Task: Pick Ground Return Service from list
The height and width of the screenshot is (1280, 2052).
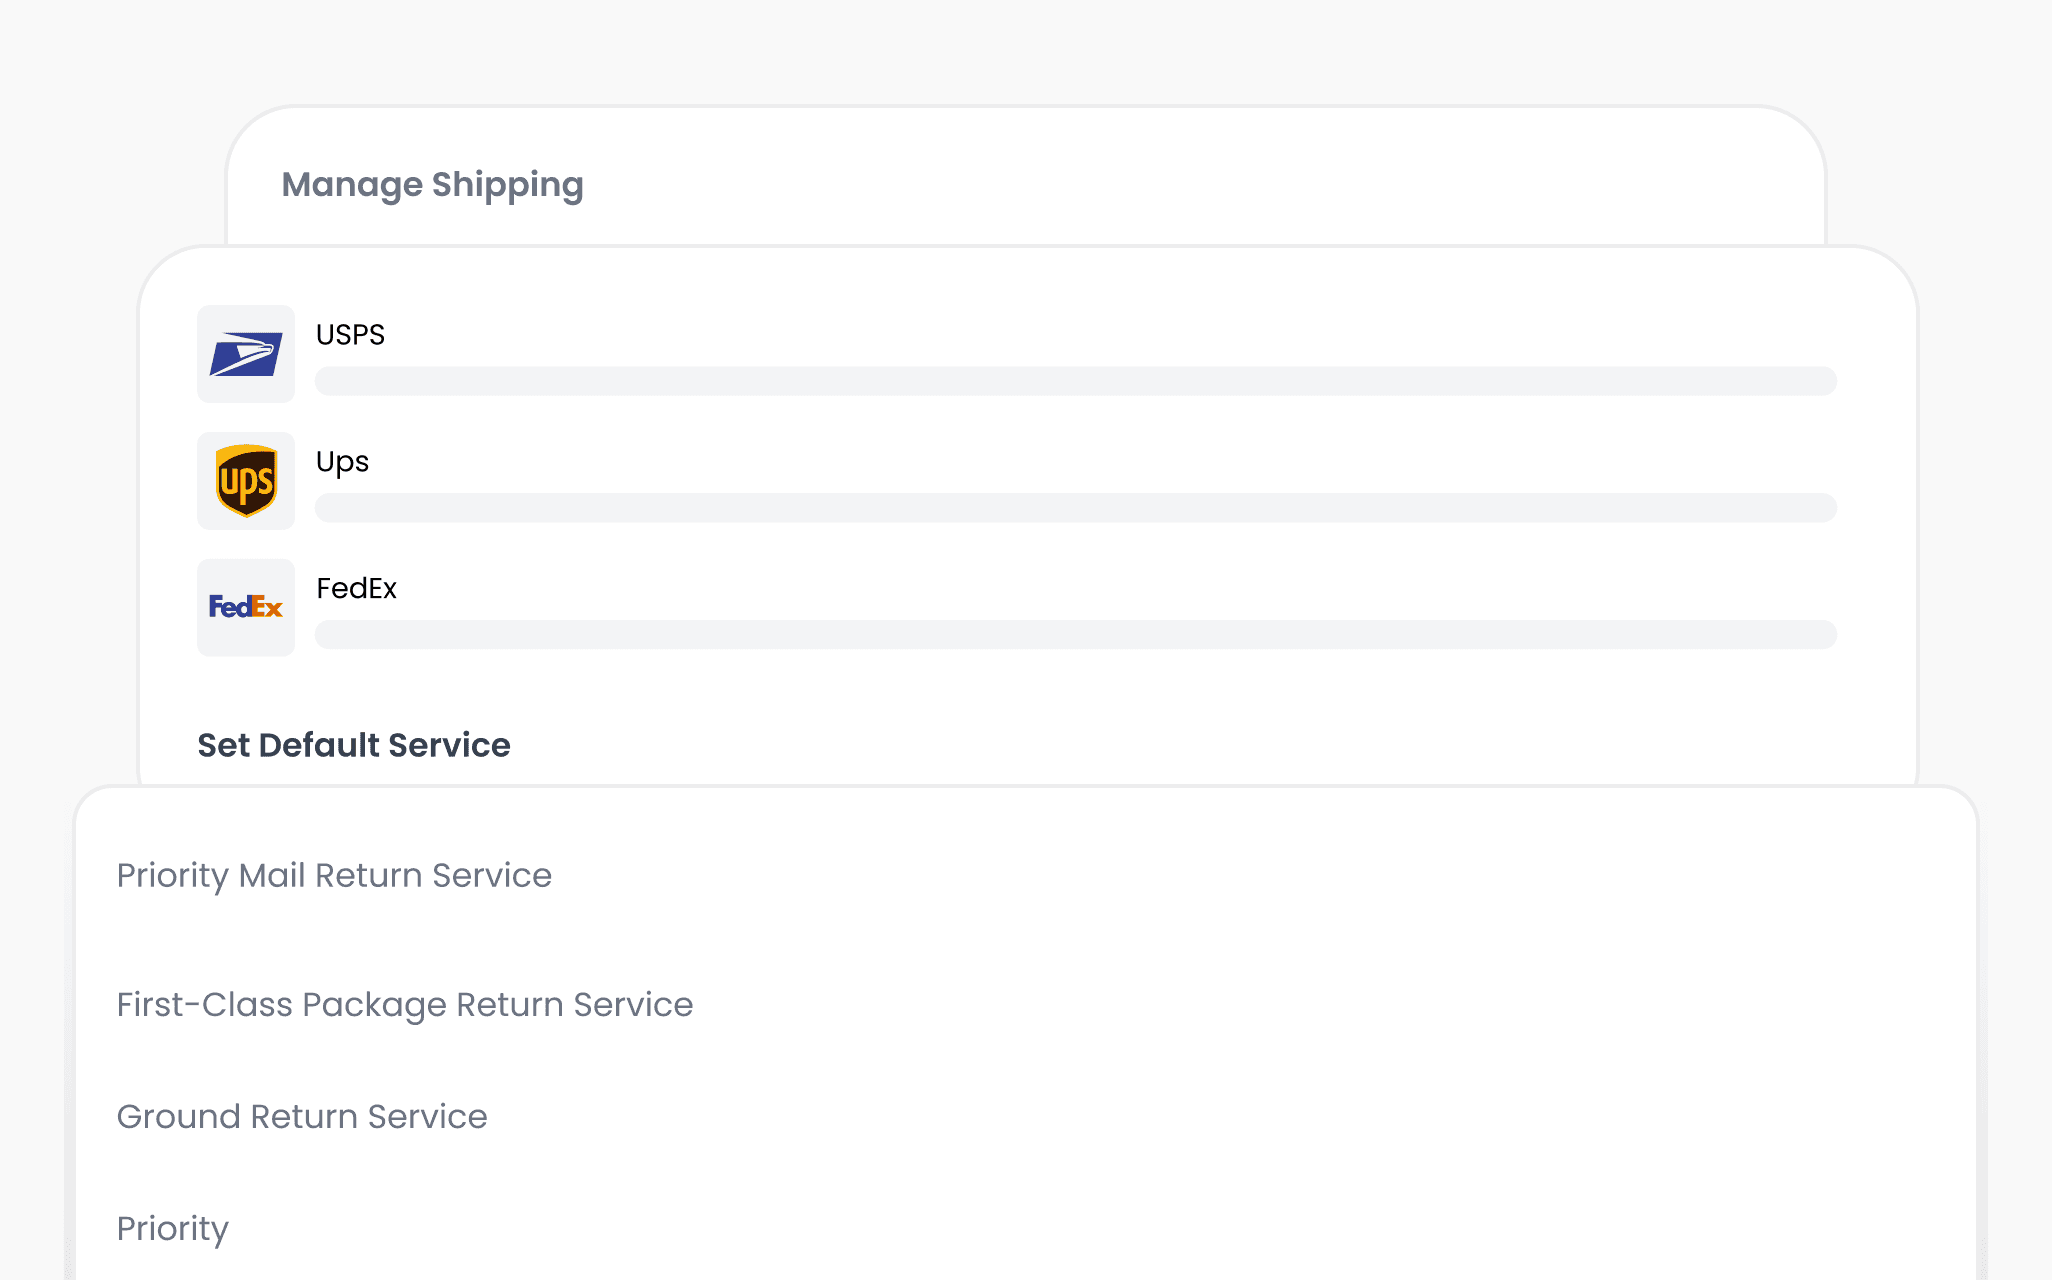Action: (302, 1117)
